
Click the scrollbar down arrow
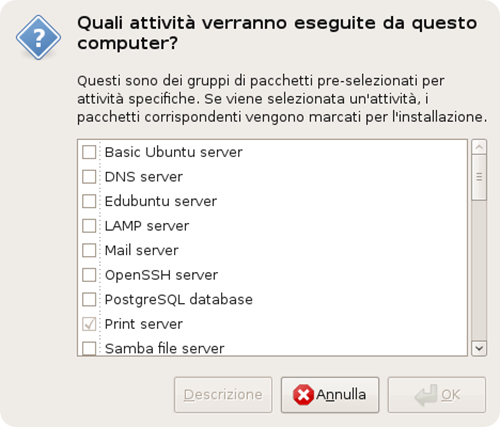coord(479,349)
